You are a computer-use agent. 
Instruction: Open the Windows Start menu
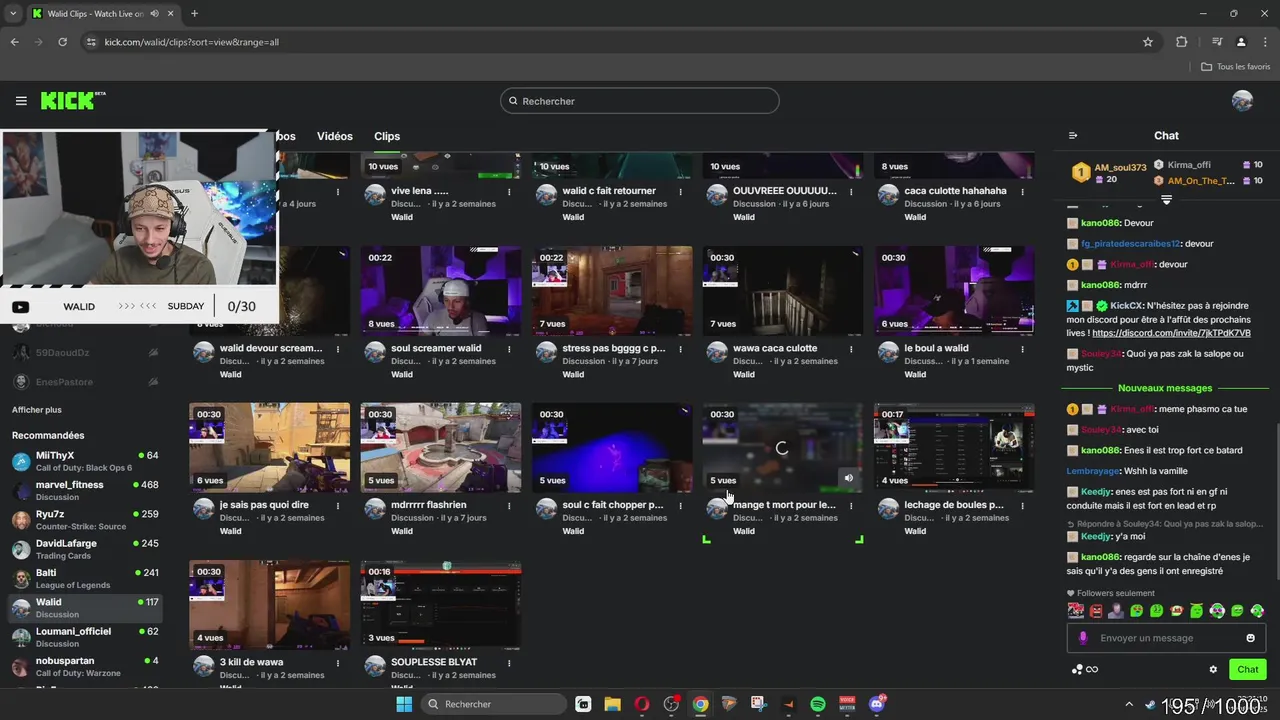point(404,704)
